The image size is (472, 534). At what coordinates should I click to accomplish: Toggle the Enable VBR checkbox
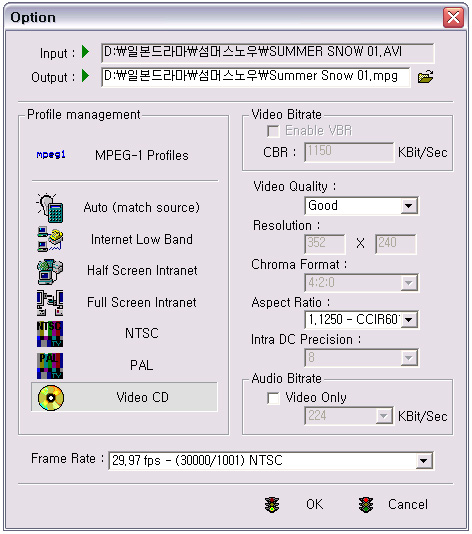pyautogui.click(x=273, y=131)
